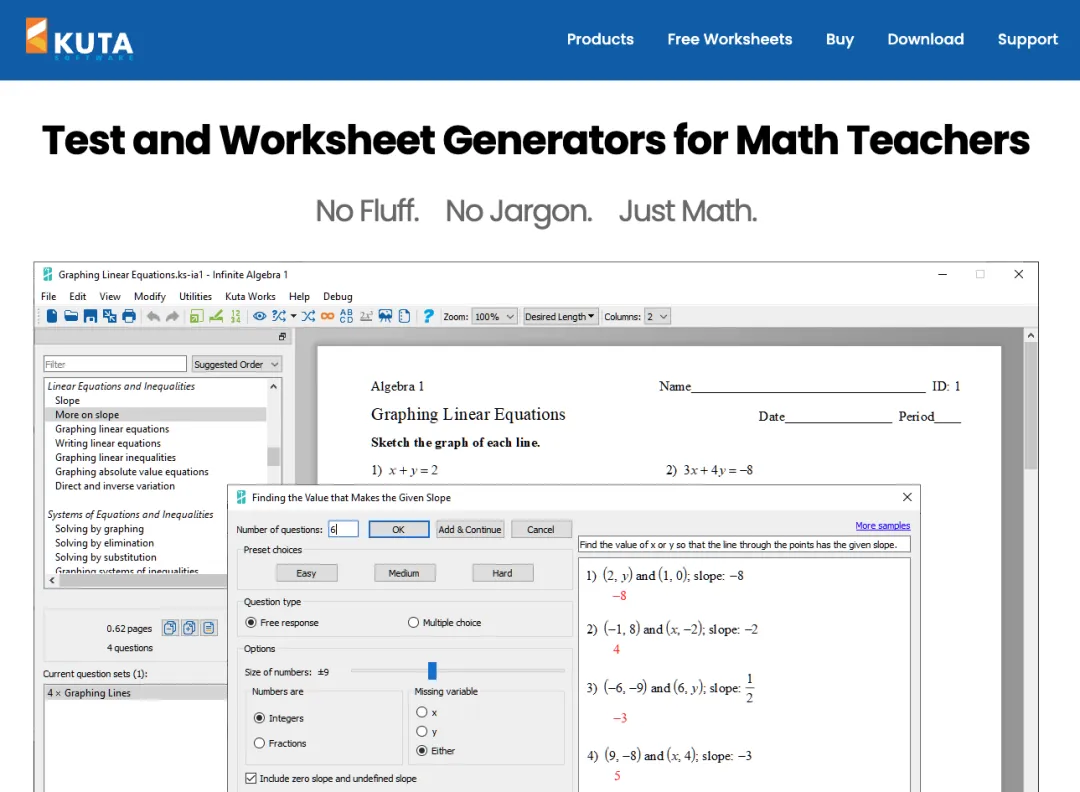Image resolution: width=1080 pixels, height=792 pixels.
Task: Click the blue question mark help icon
Action: [x=428, y=316]
